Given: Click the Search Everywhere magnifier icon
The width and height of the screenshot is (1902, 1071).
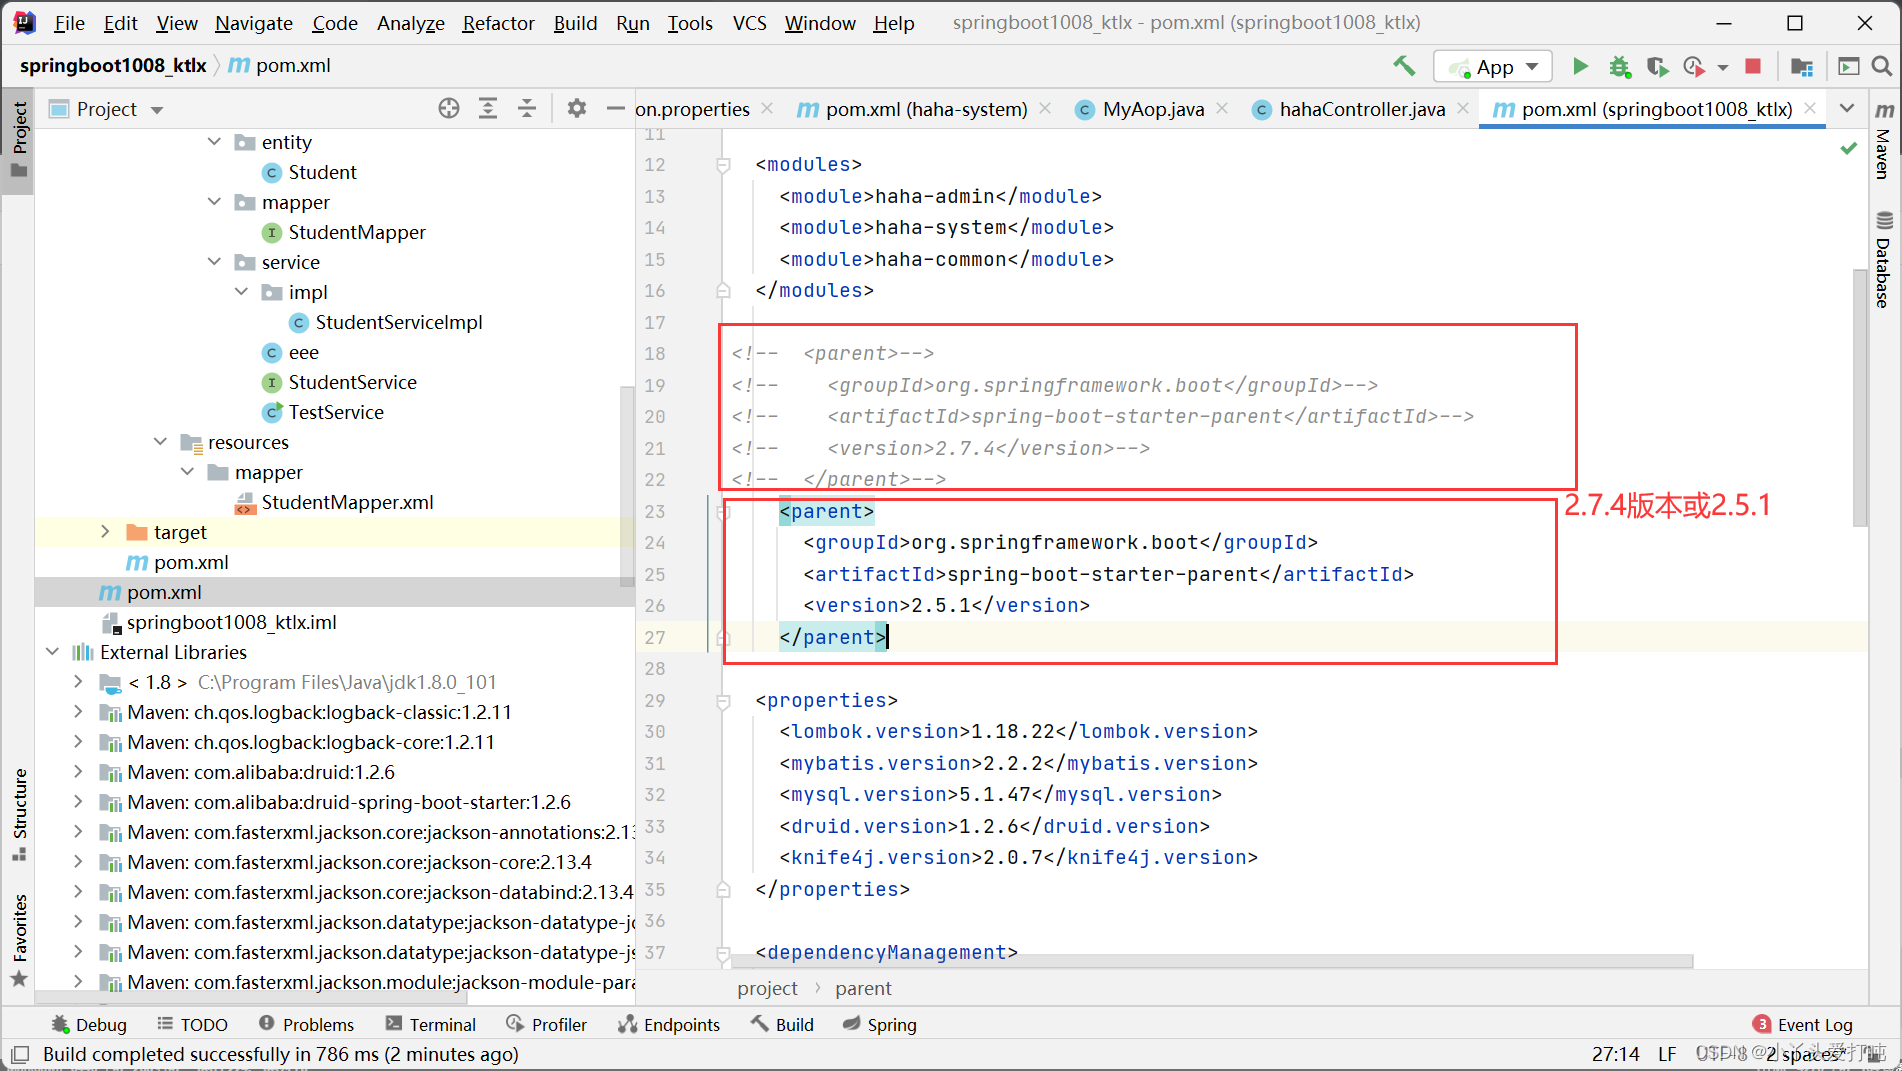Looking at the screenshot, I should 1881,66.
